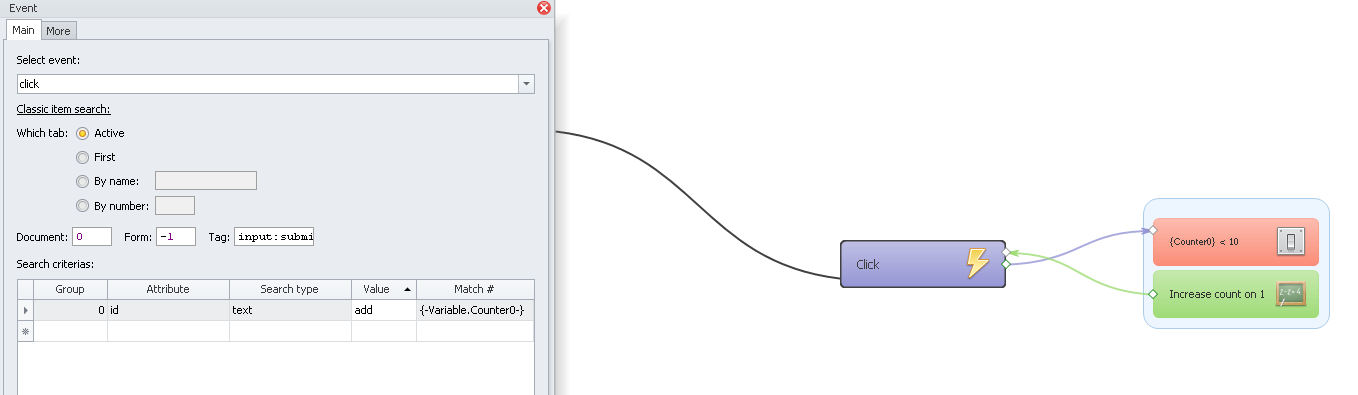This screenshot has width=1358, height=395.
Task: Click the lightning bolt icon on Click node
Action: [978, 263]
